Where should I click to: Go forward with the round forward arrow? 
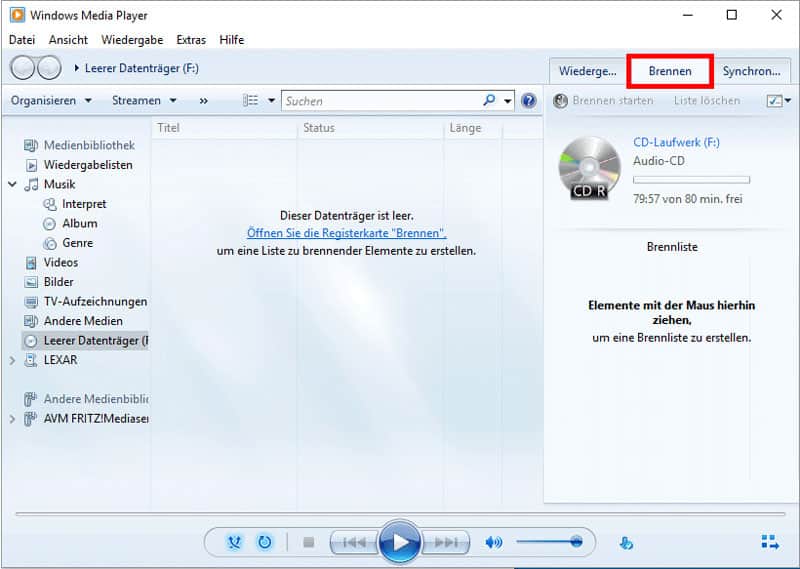click(49, 67)
